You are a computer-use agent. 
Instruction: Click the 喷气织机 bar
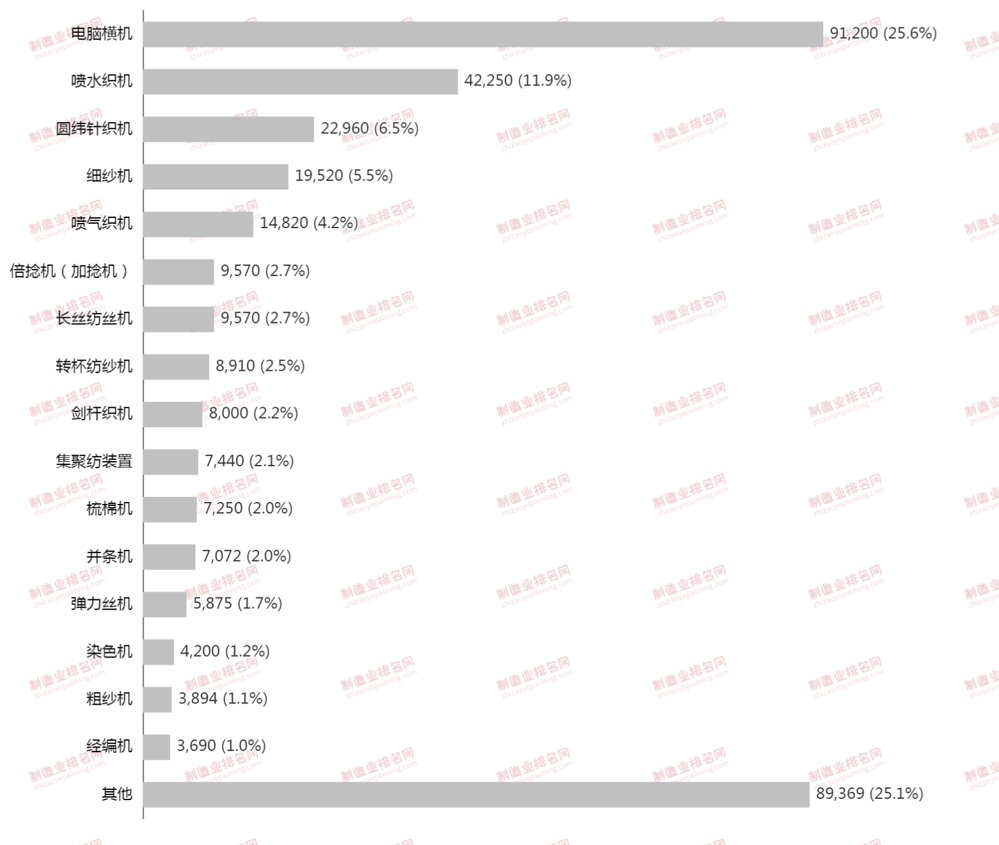pos(199,224)
